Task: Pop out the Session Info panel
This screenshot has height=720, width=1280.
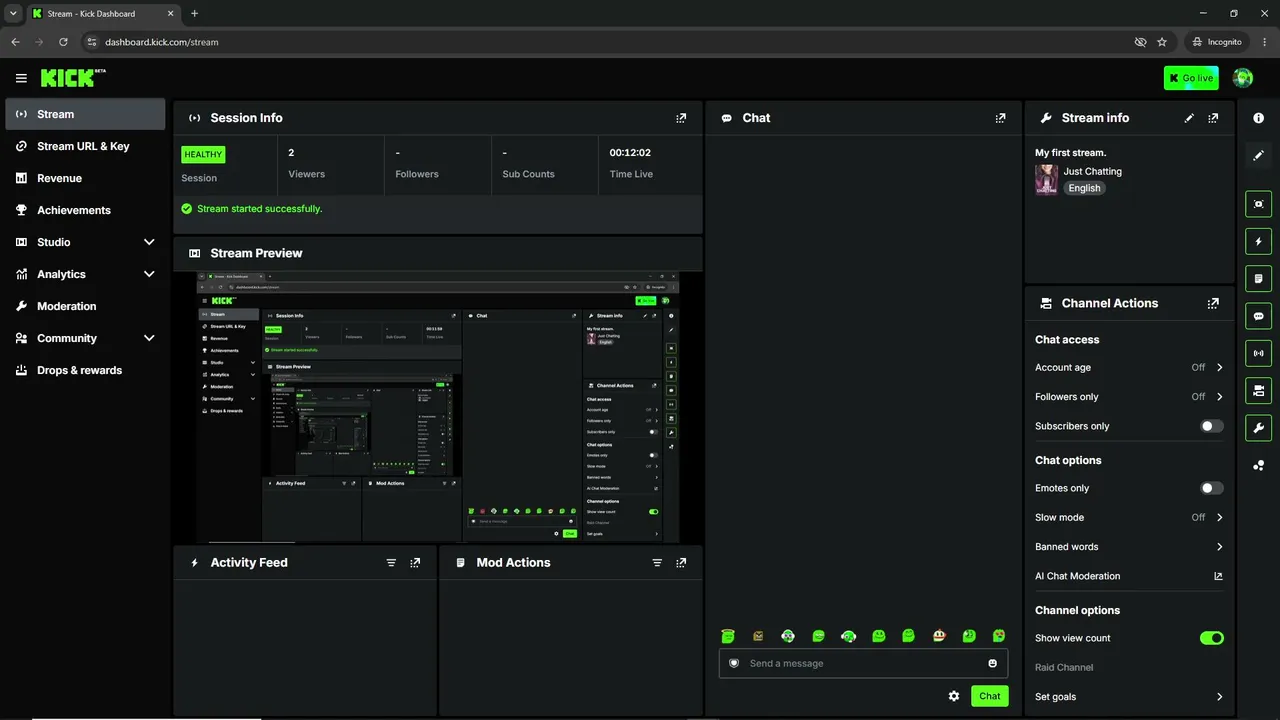Action: [681, 118]
